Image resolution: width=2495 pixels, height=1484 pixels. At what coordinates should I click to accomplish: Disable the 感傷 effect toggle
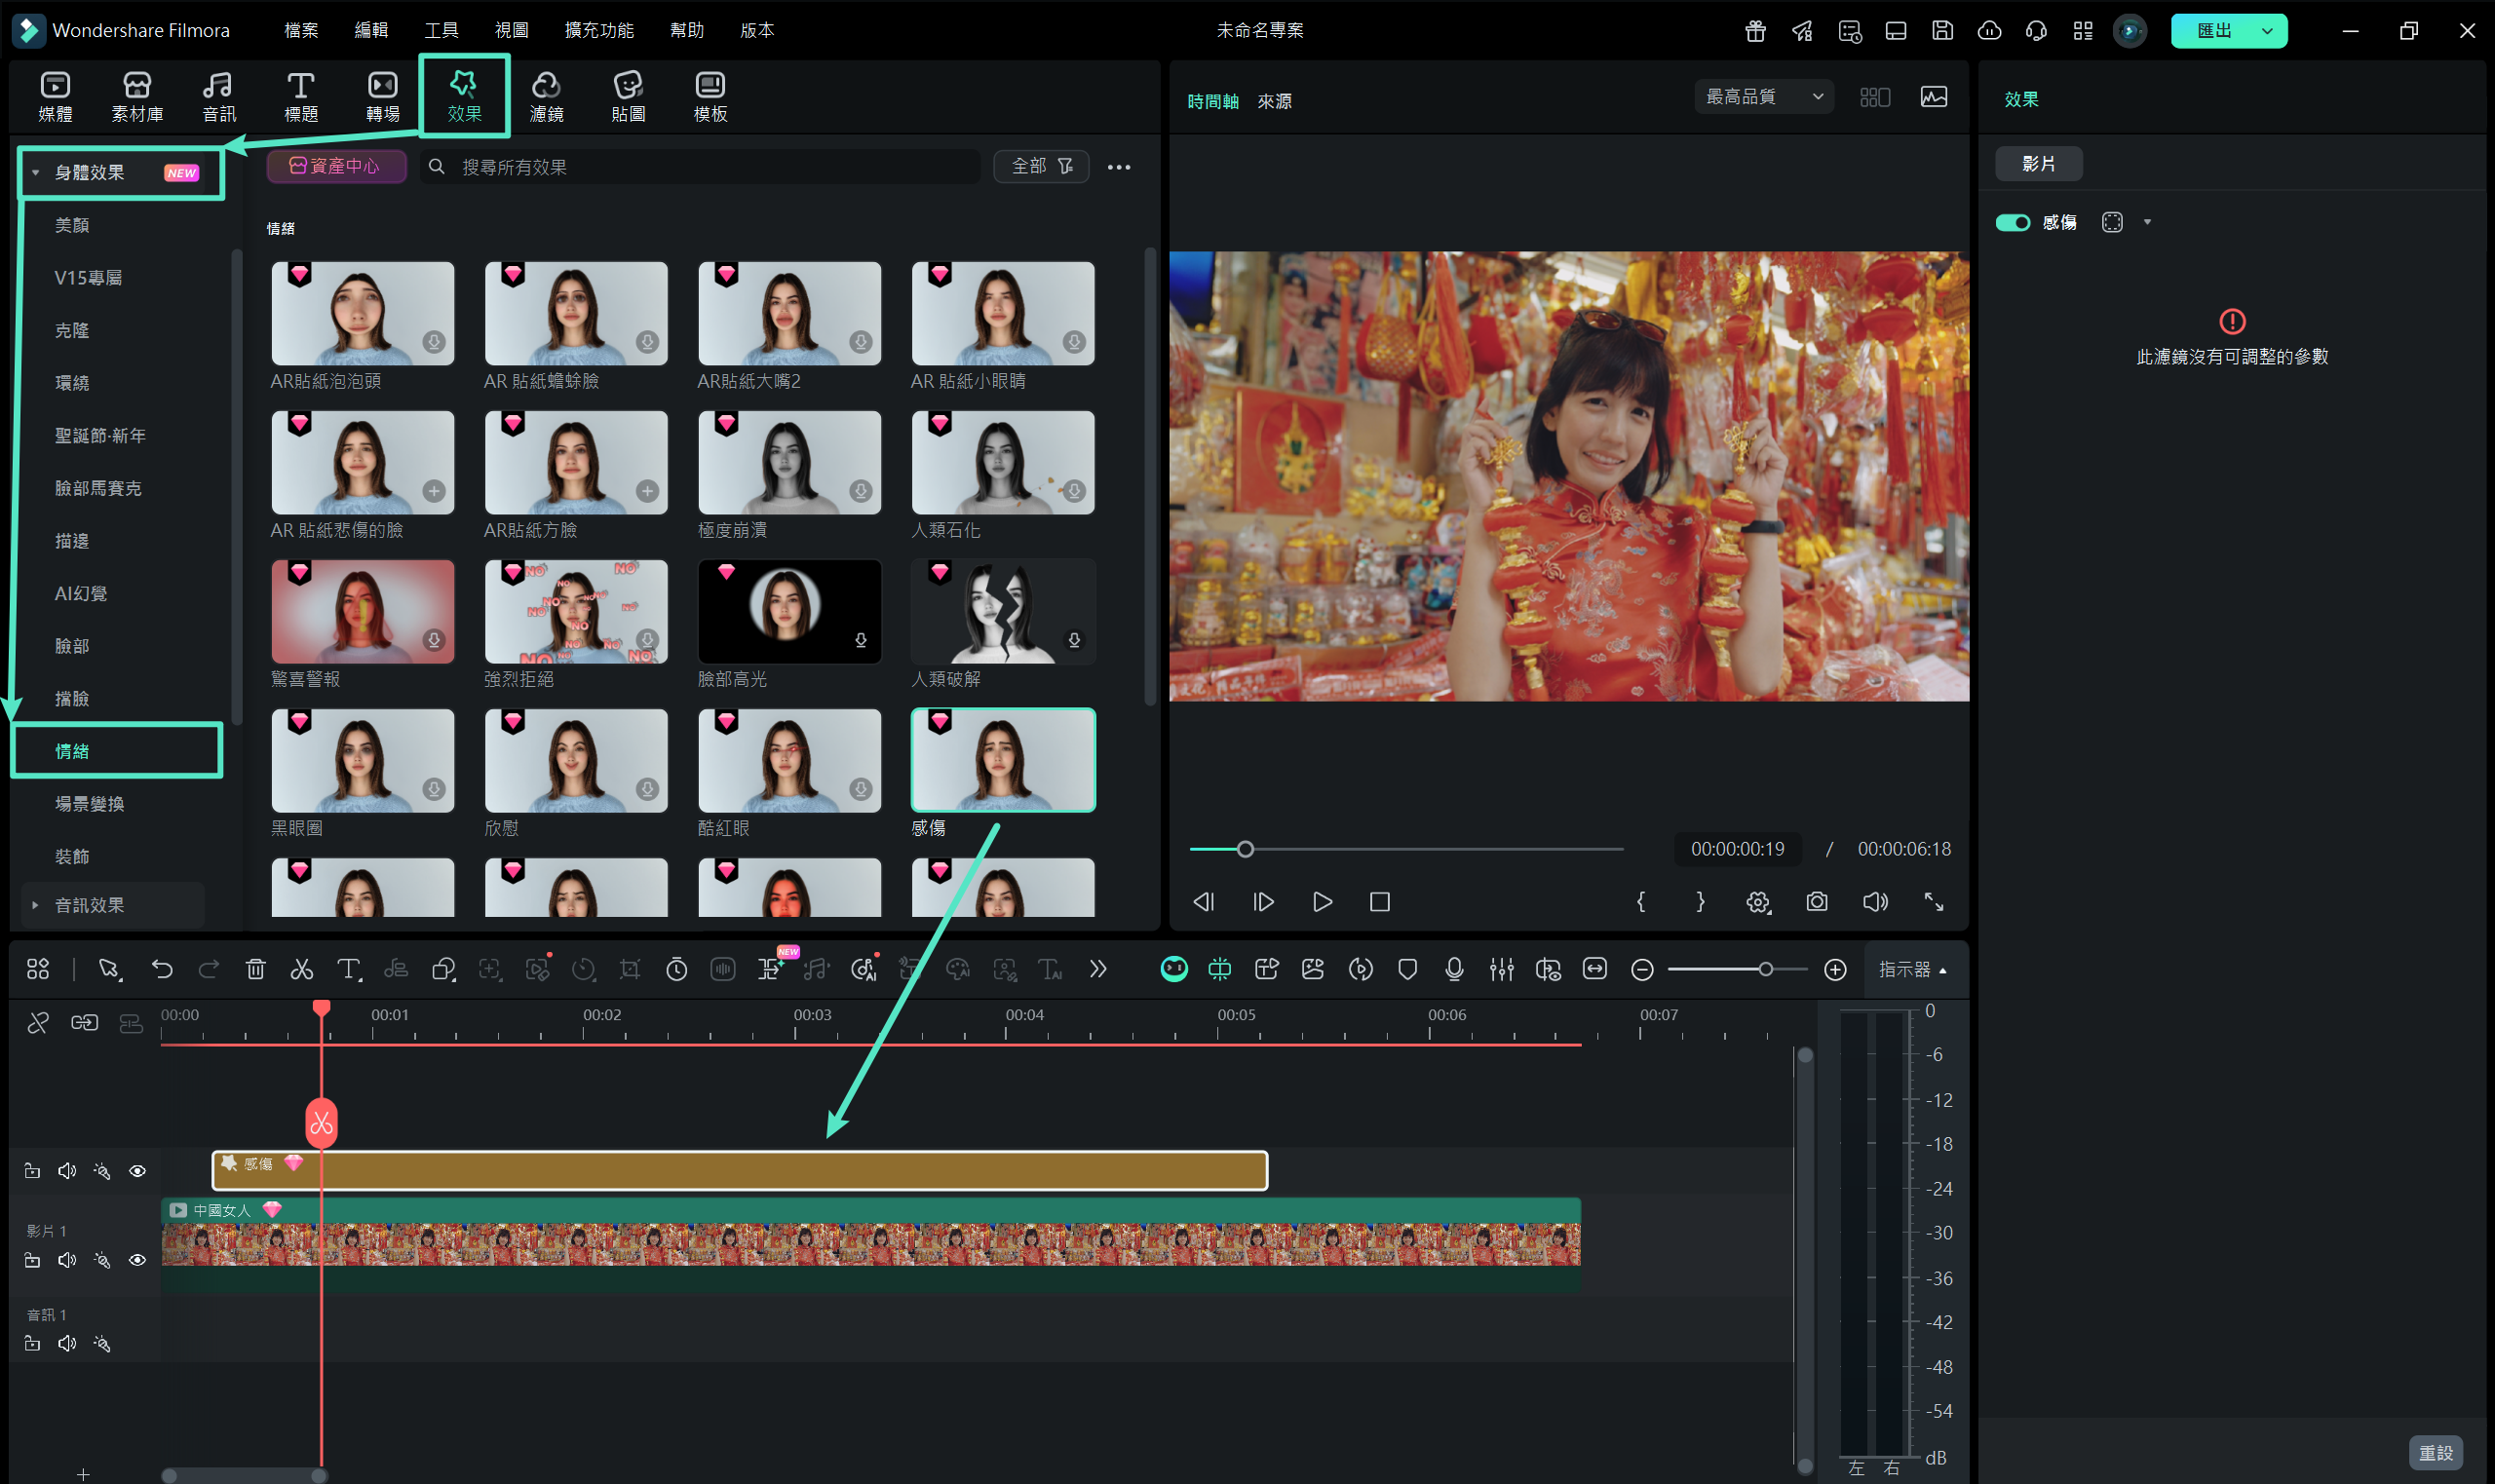[x=2013, y=222]
